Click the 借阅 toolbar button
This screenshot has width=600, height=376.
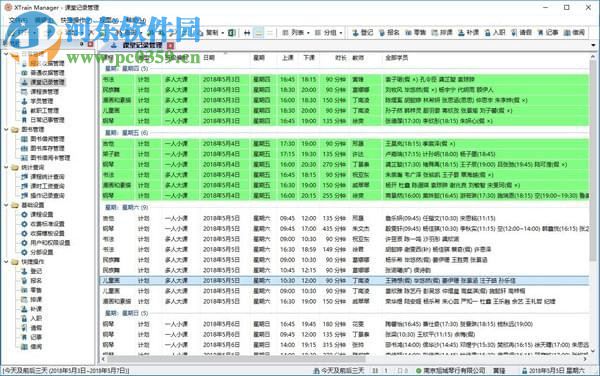point(575,33)
